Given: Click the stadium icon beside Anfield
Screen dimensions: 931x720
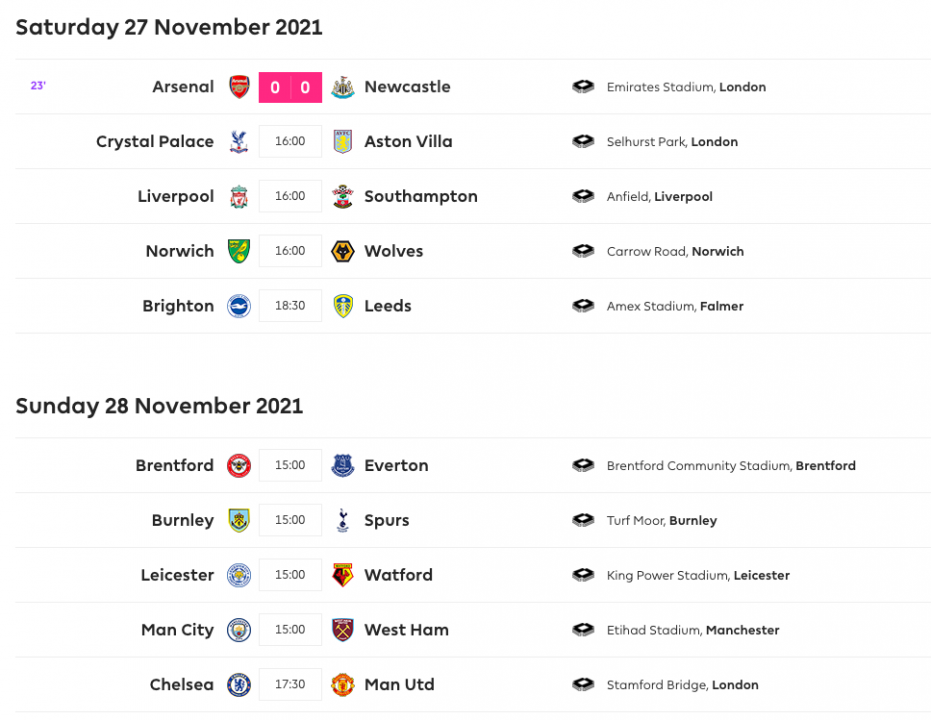Looking at the screenshot, I should [583, 197].
